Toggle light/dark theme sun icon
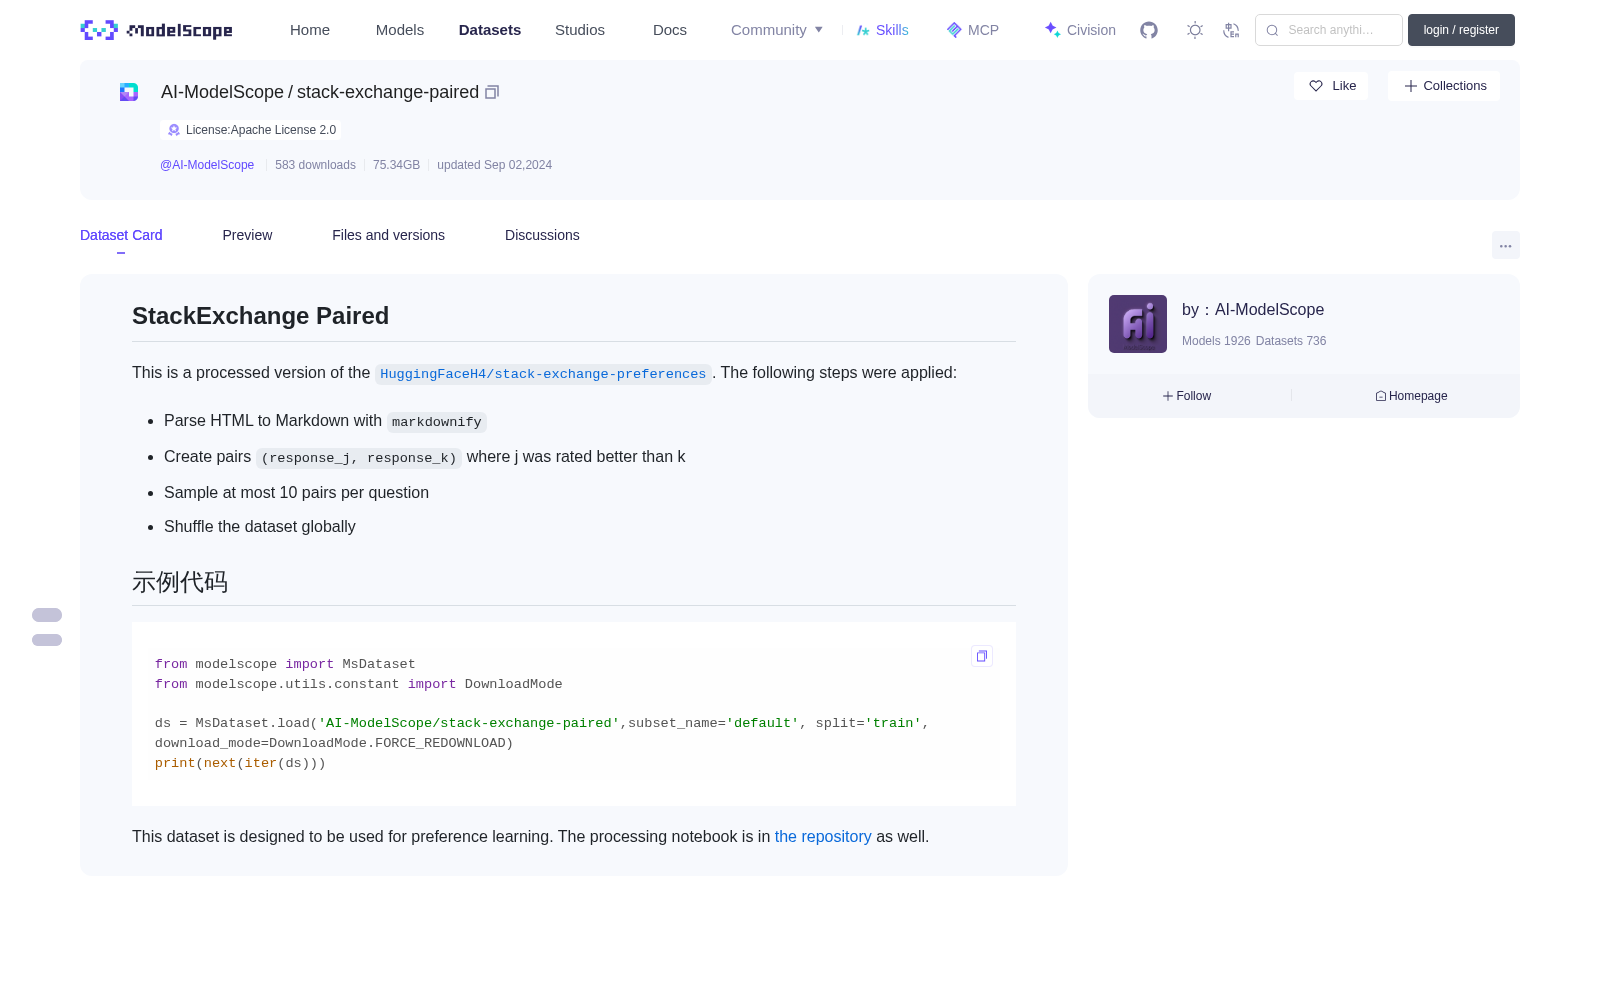This screenshot has height=1000, width=1600. 1194,30
